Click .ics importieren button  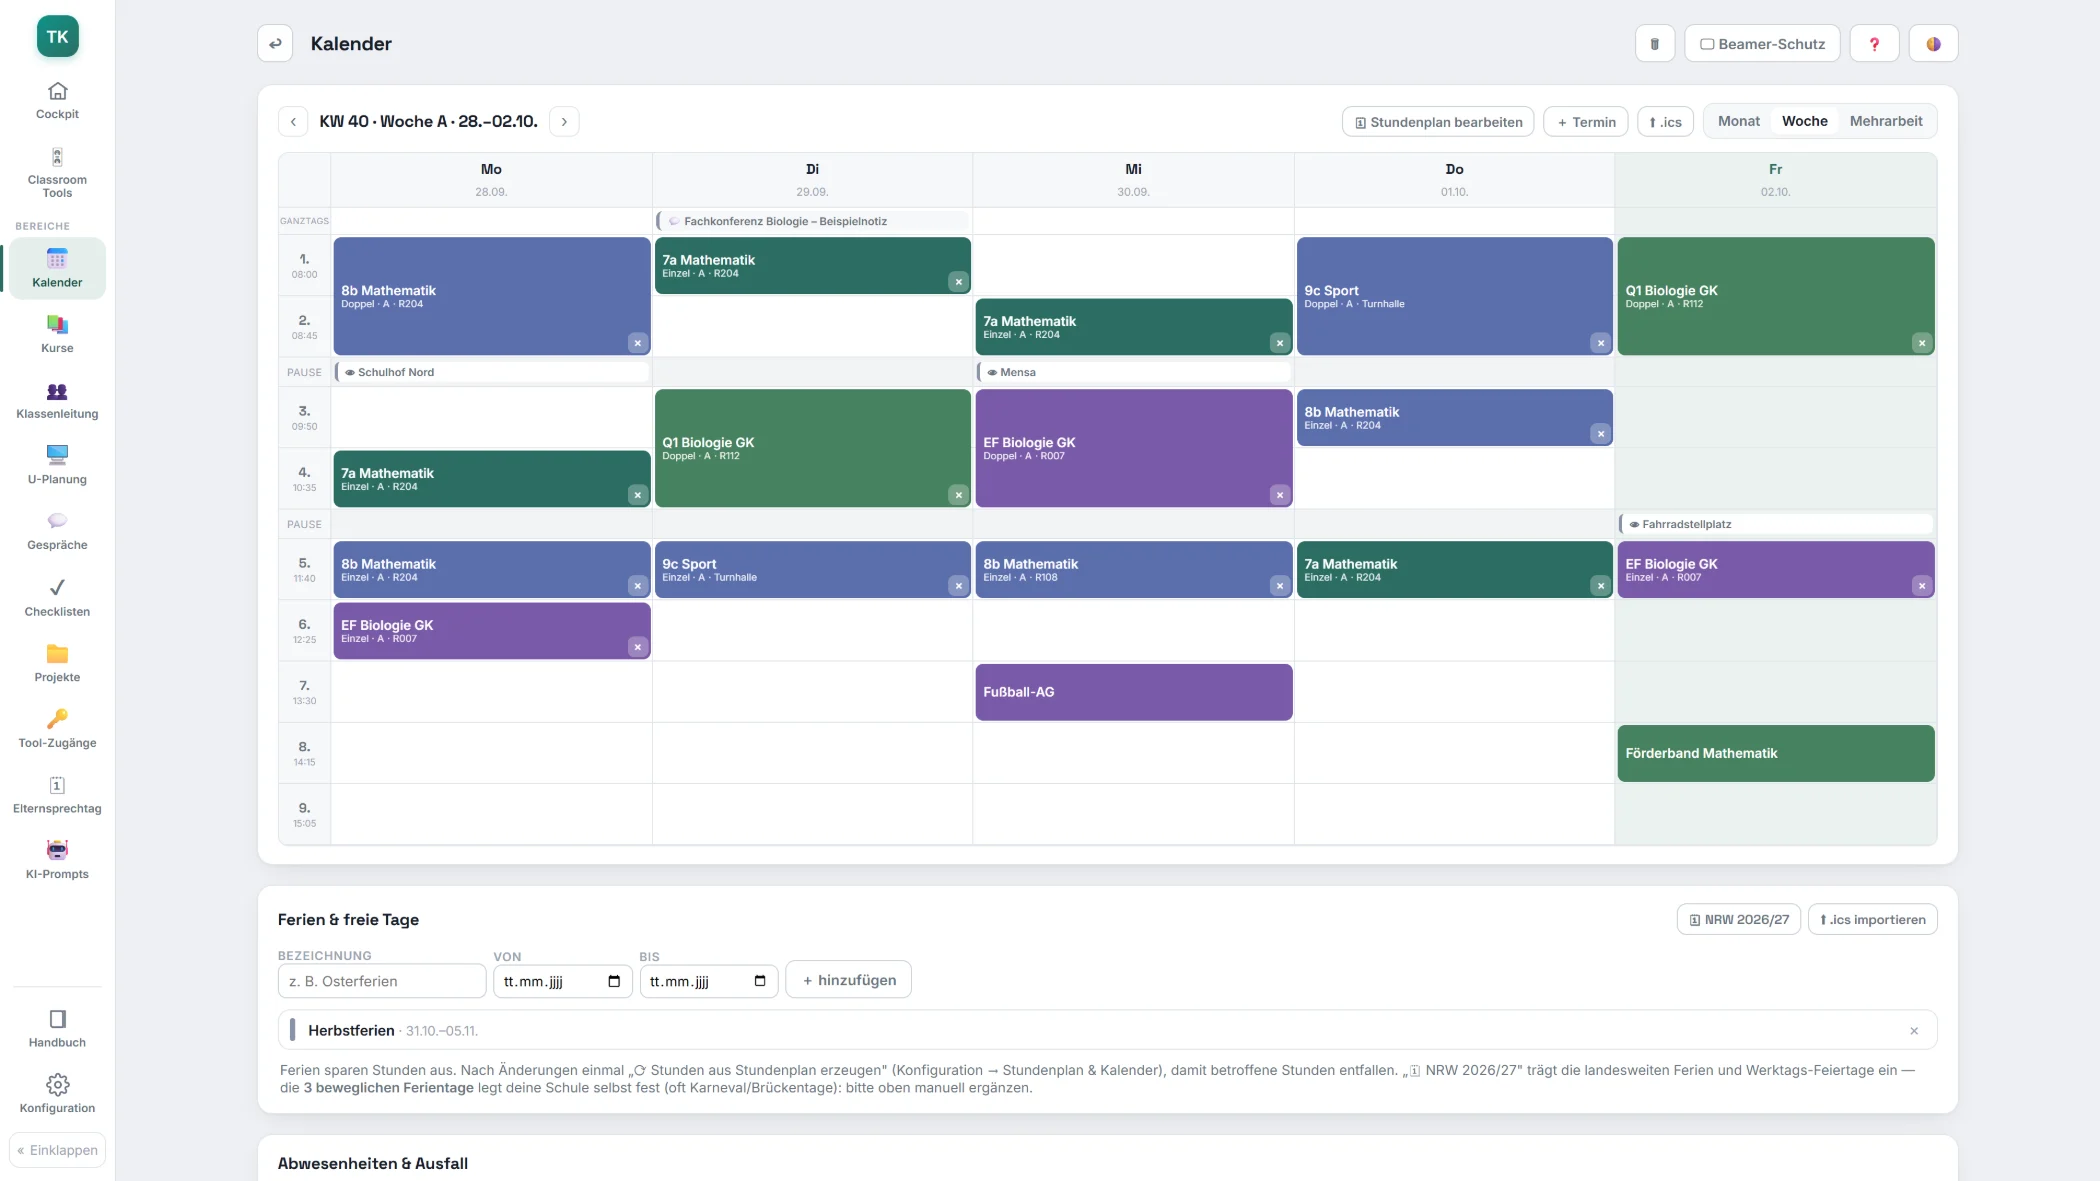pos(1872,920)
